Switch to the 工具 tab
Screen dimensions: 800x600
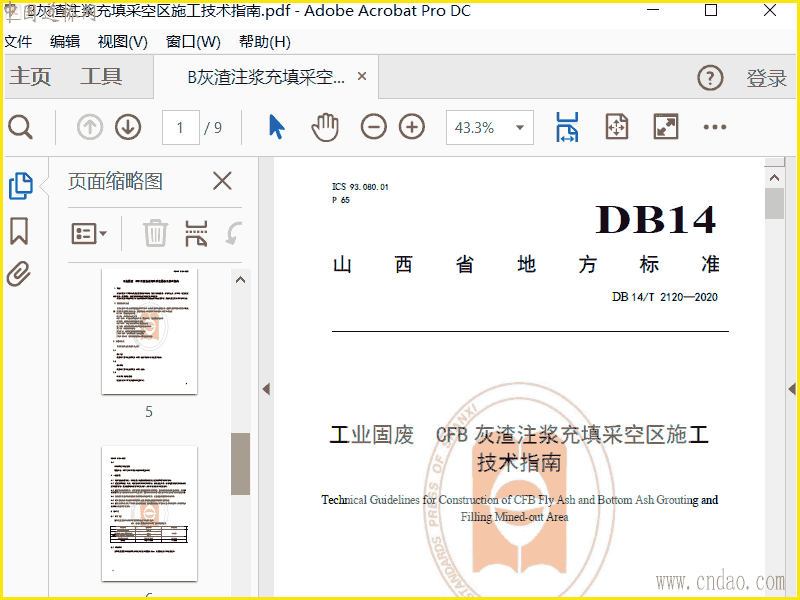click(x=101, y=77)
